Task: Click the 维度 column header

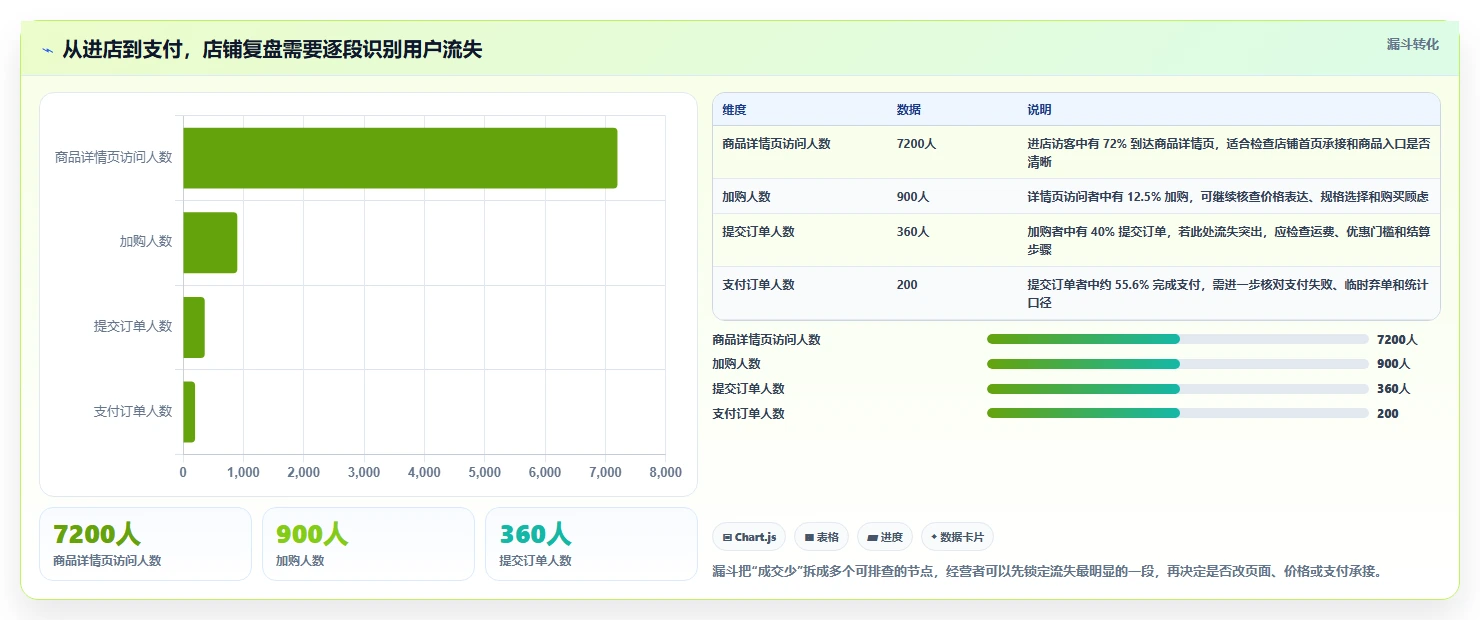Action: pos(734,110)
